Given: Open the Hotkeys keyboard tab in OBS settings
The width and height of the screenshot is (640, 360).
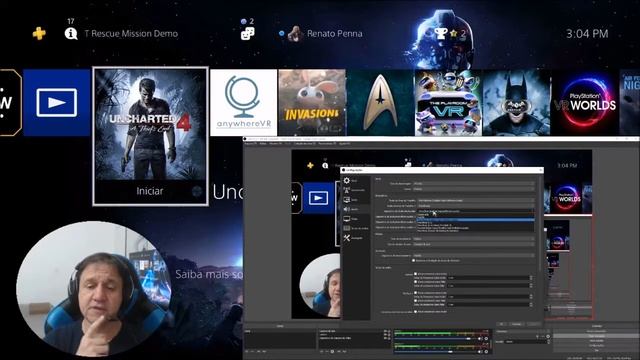Looking at the screenshot, I should coord(355,228).
